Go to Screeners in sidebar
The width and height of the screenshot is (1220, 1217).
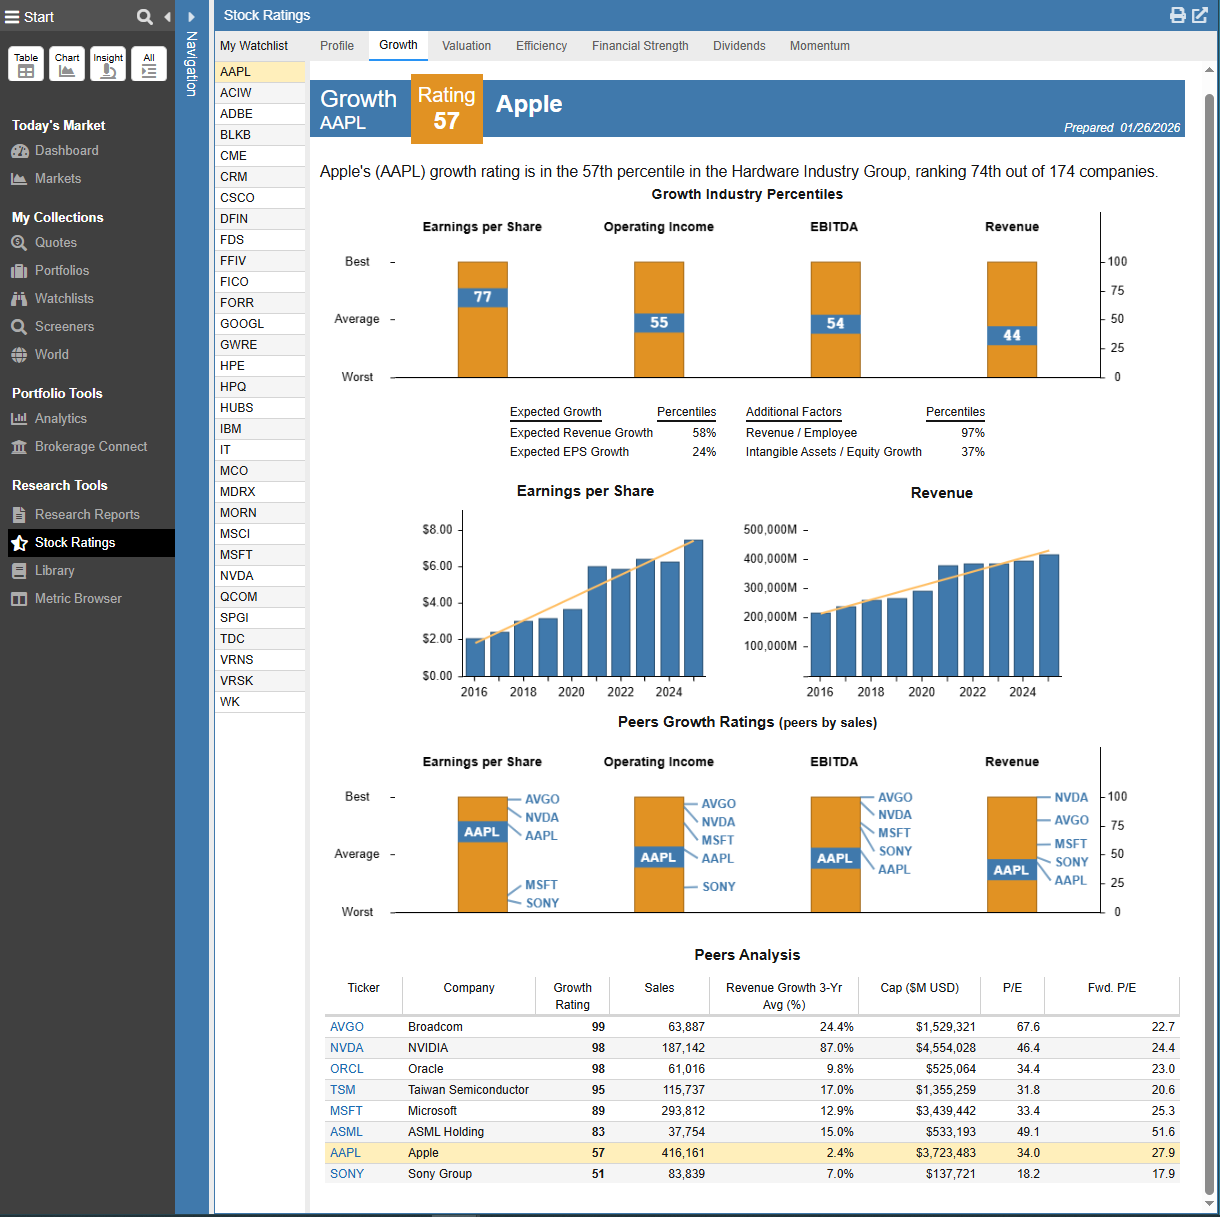click(64, 327)
